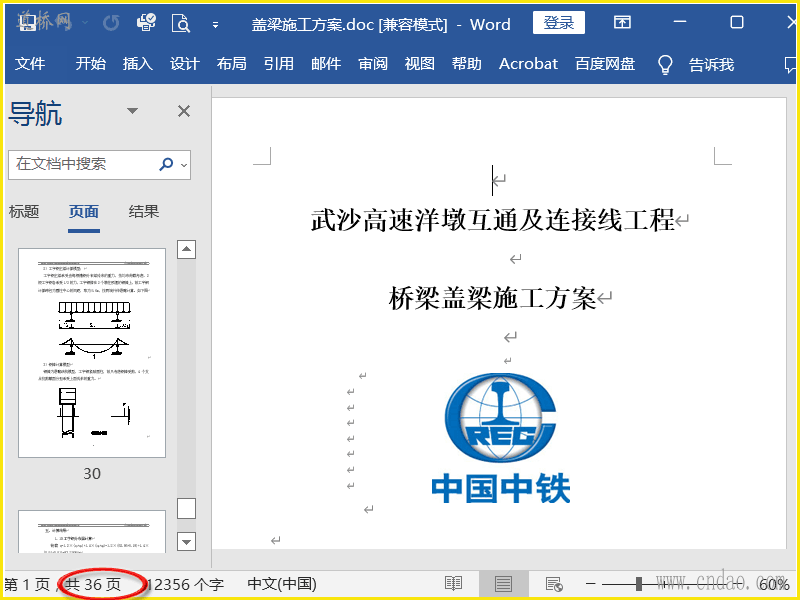Open the 帮助 ribbon tab
Viewport: 800px width, 600px height.
(x=466, y=64)
